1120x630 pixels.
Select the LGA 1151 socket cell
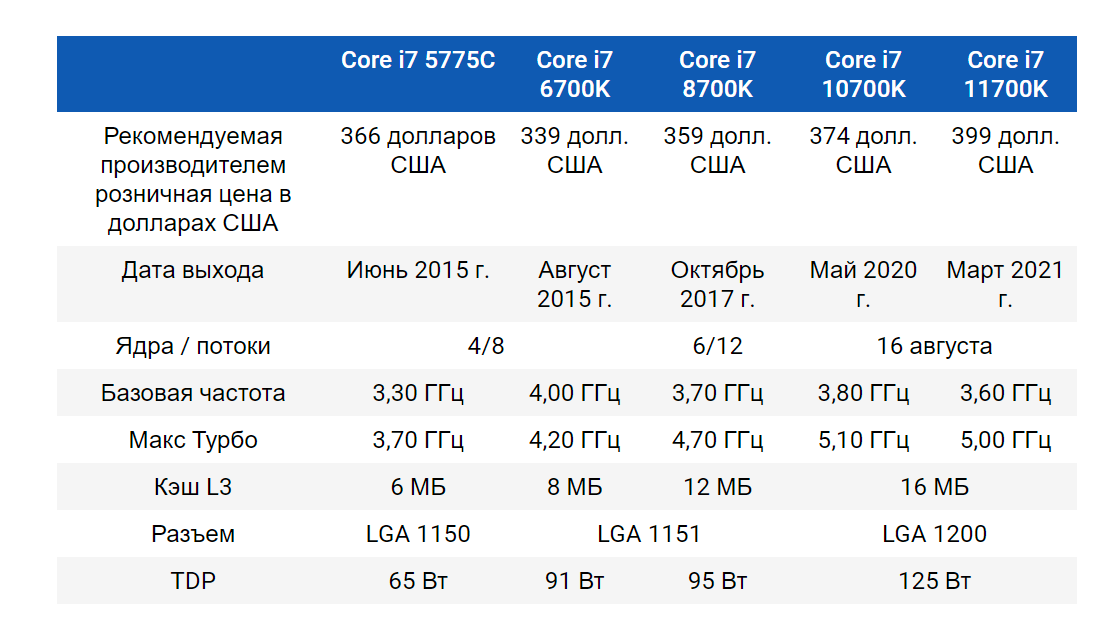[x=649, y=534]
